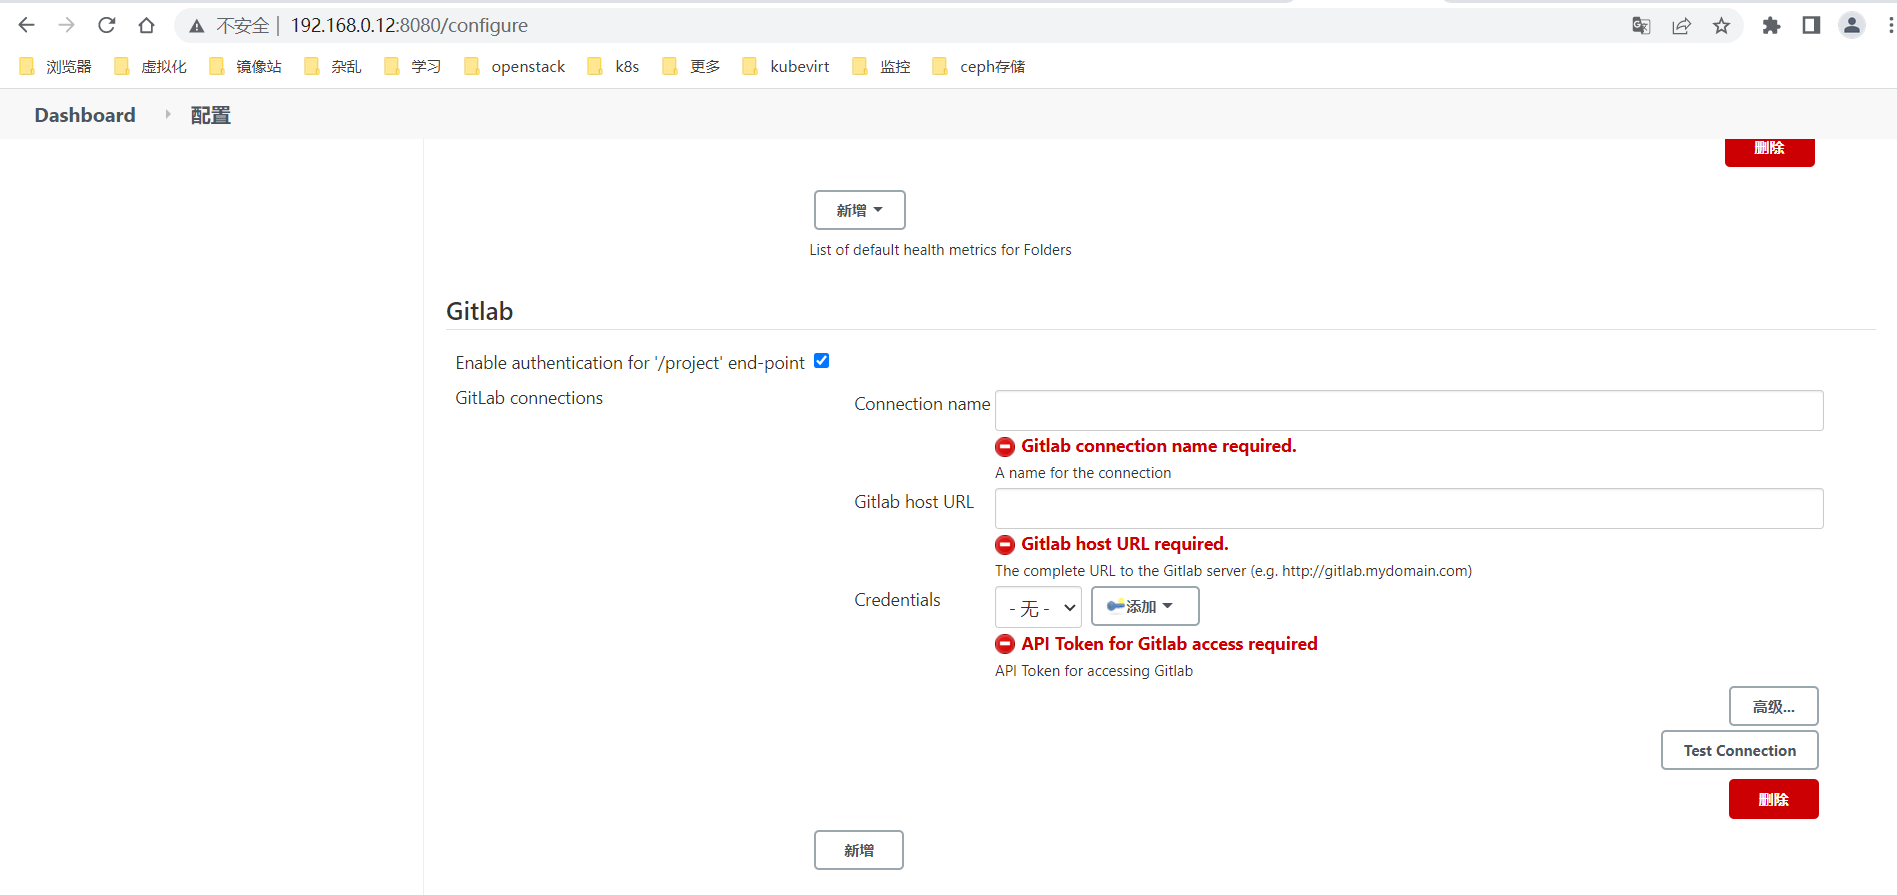Delete the GitLab connection with 删除
This screenshot has width=1897, height=895.
1773,799
